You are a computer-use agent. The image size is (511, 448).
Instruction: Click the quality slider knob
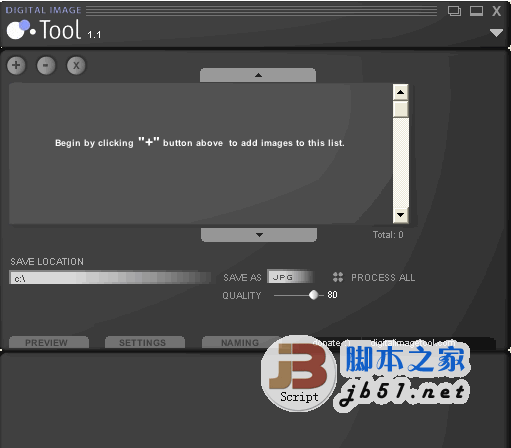tap(313, 295)
